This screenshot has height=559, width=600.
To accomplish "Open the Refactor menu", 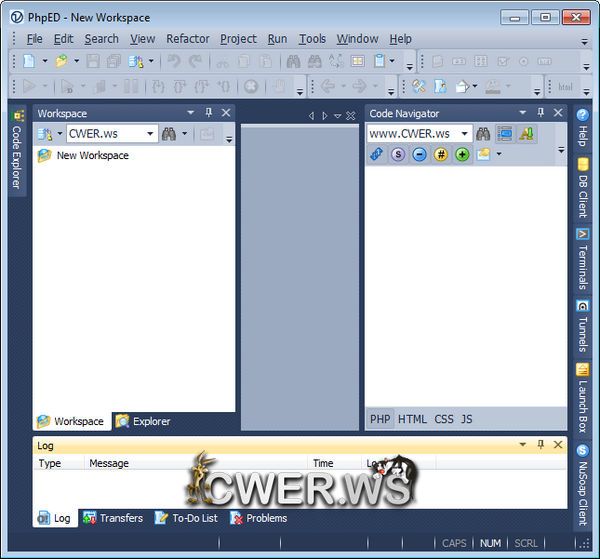I will point(188,39).
